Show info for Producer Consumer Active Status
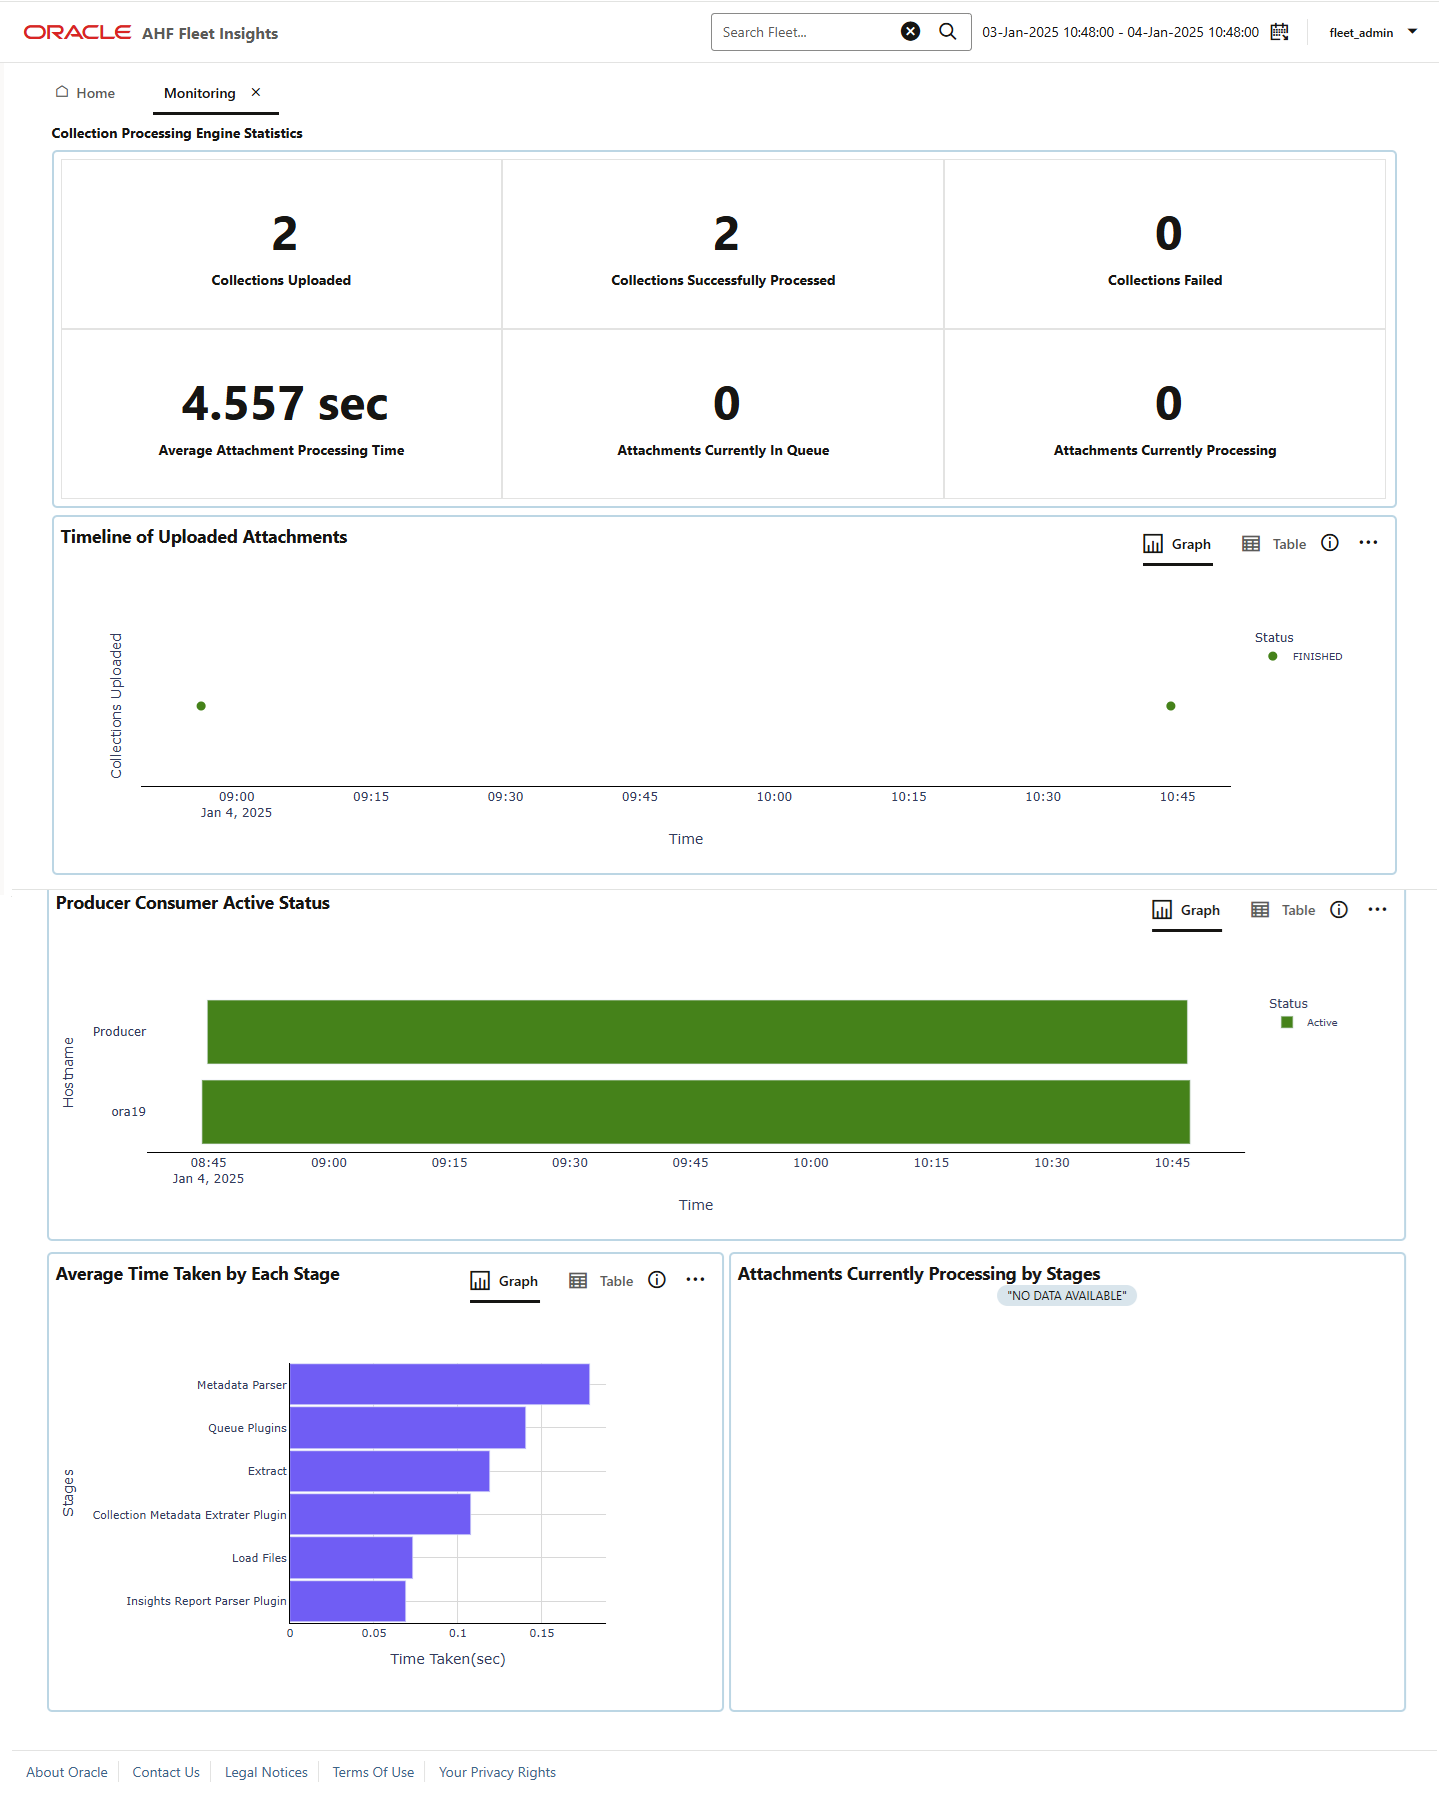This screenshot has height=1797, width=1439. click(1339, 909)
